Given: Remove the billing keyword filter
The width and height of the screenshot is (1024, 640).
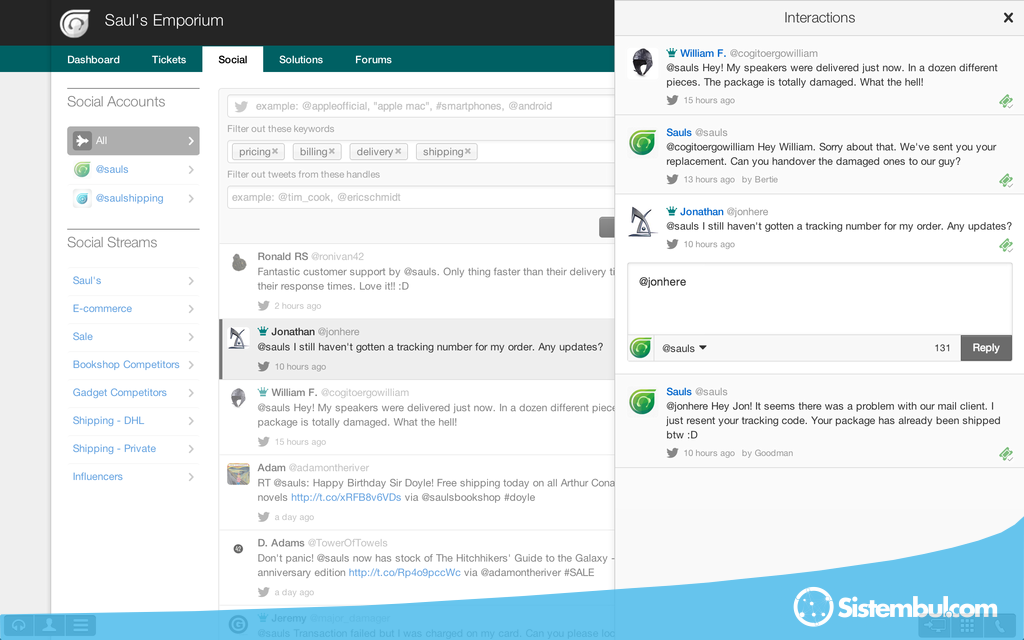Looking at the screenshot, I should [x=332, y=151].
